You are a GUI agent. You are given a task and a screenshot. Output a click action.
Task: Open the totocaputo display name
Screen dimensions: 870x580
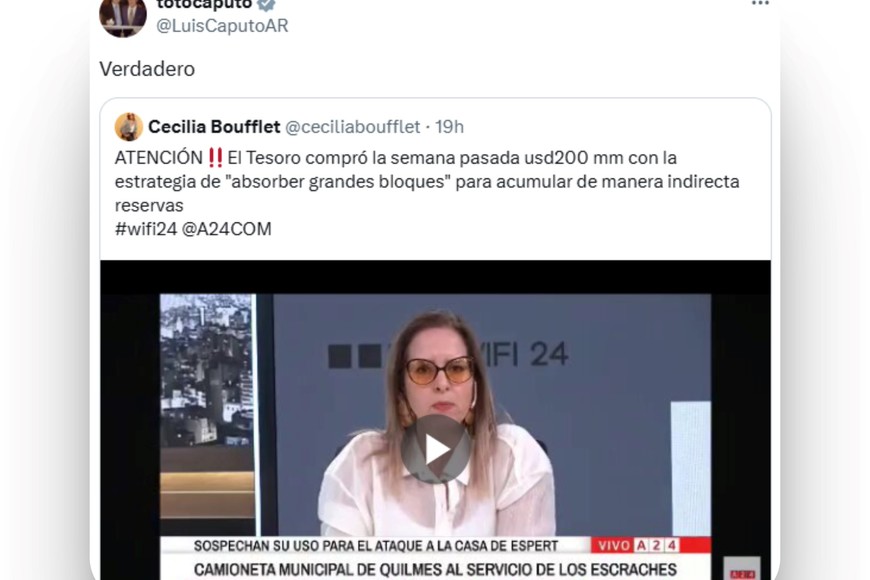coord(205,5)
